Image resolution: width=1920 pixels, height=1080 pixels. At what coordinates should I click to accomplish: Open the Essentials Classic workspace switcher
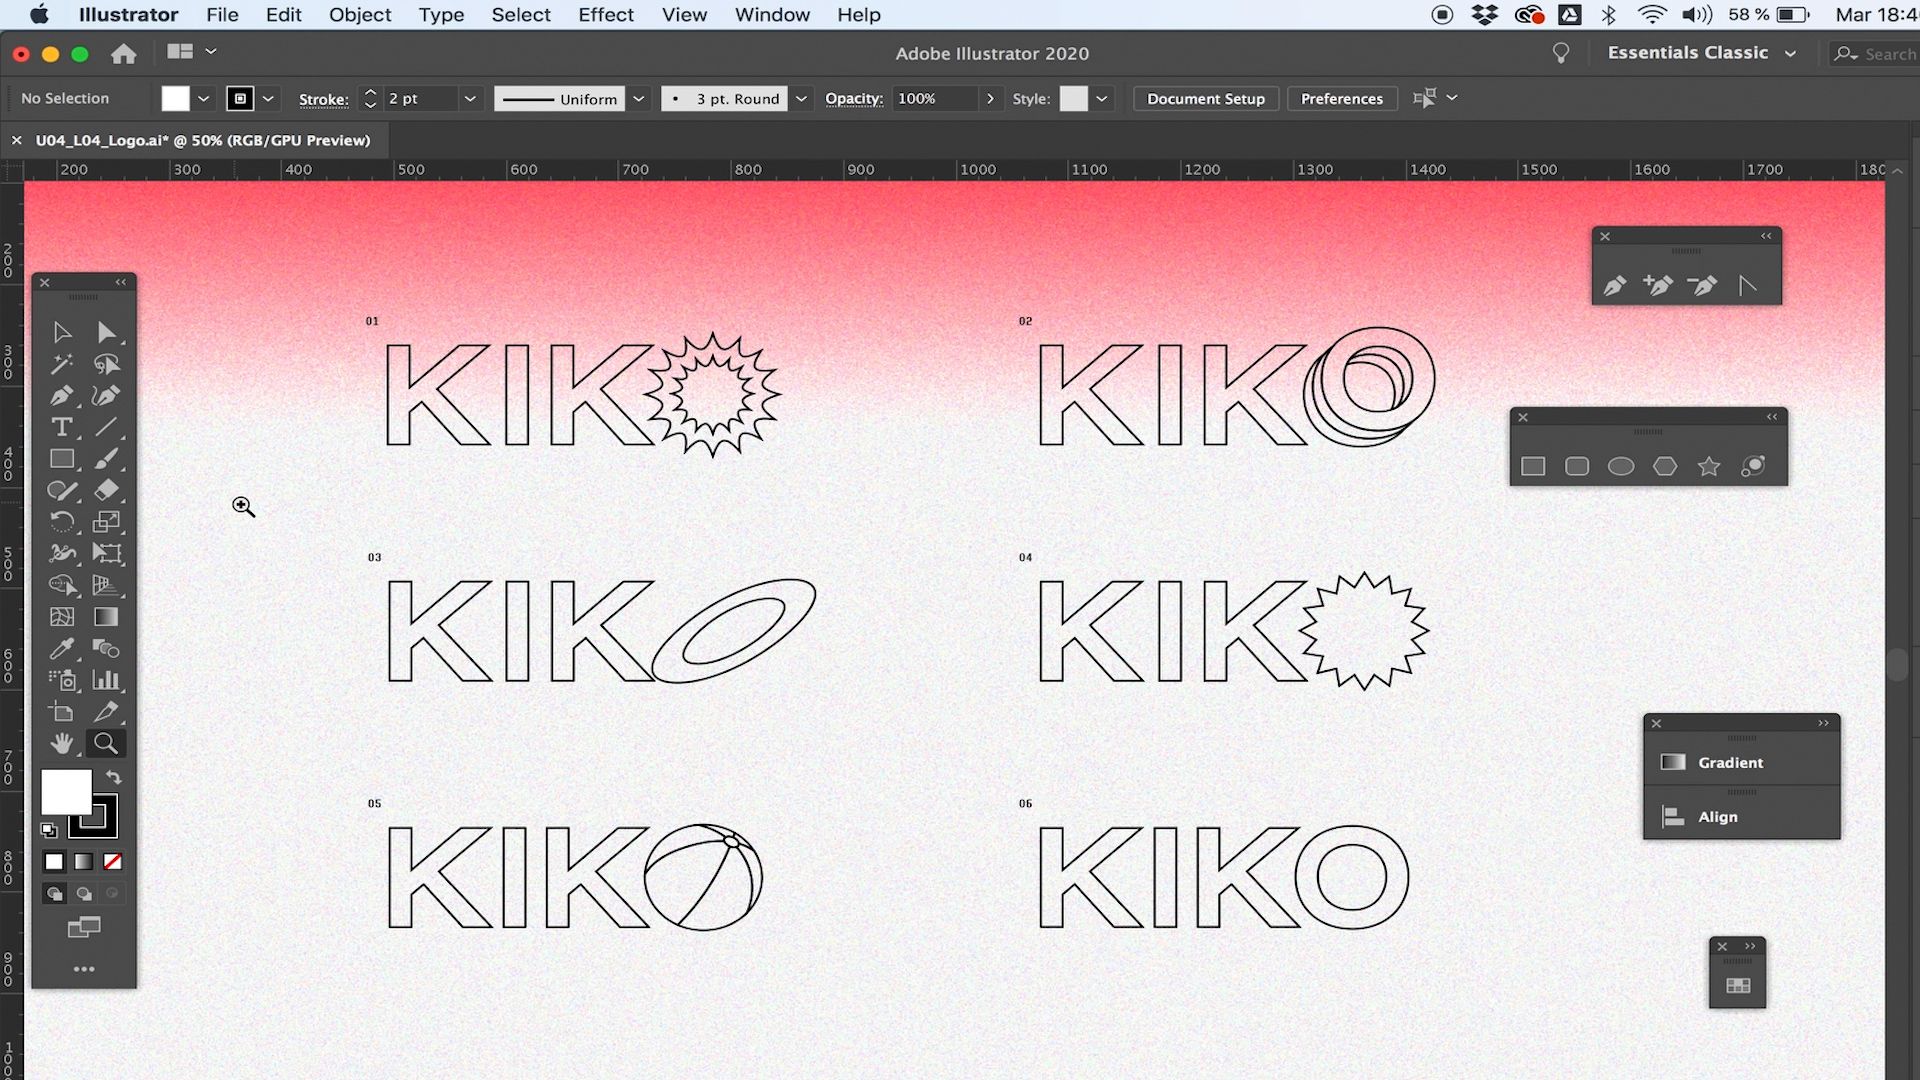pos(1702,53)
